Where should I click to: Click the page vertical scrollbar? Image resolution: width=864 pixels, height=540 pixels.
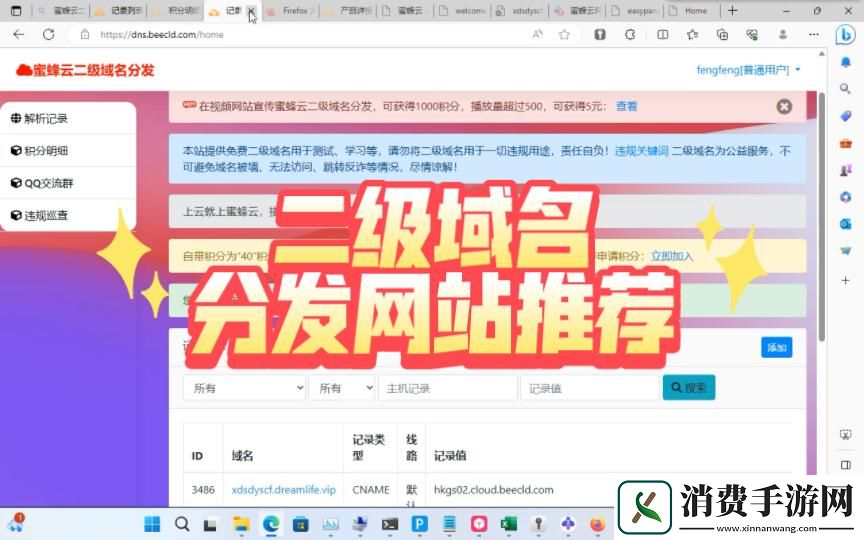click(x=822, y=218)
